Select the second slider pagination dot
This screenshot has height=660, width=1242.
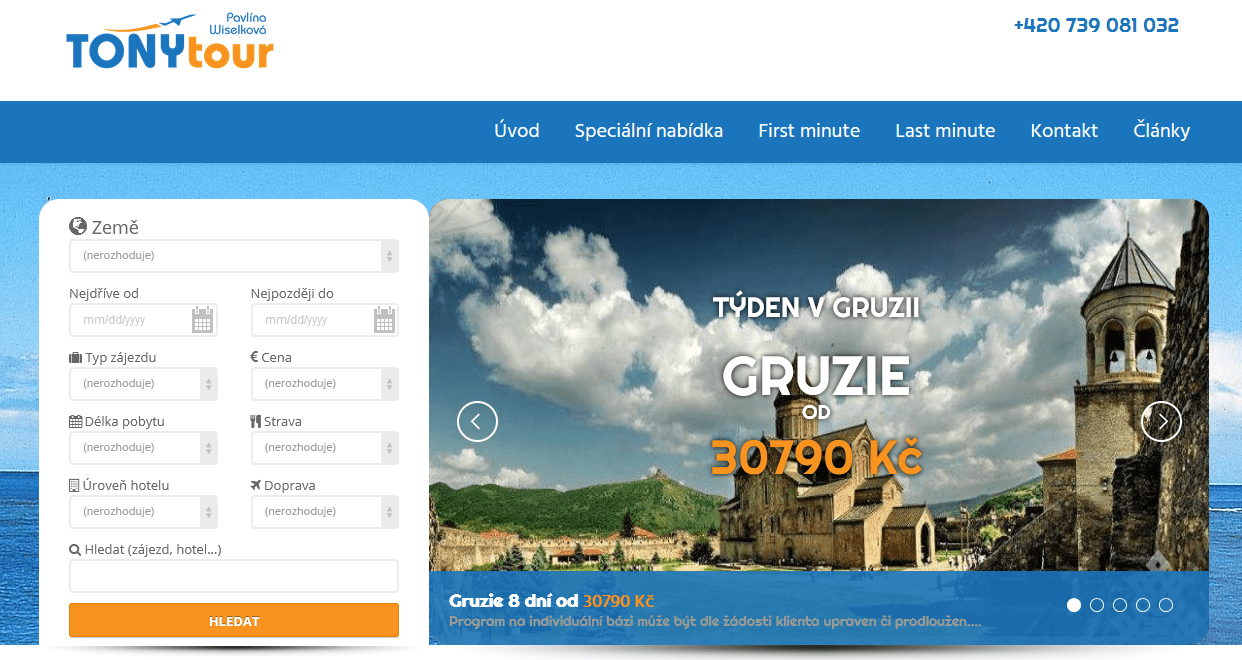(x=1097, y=605)
